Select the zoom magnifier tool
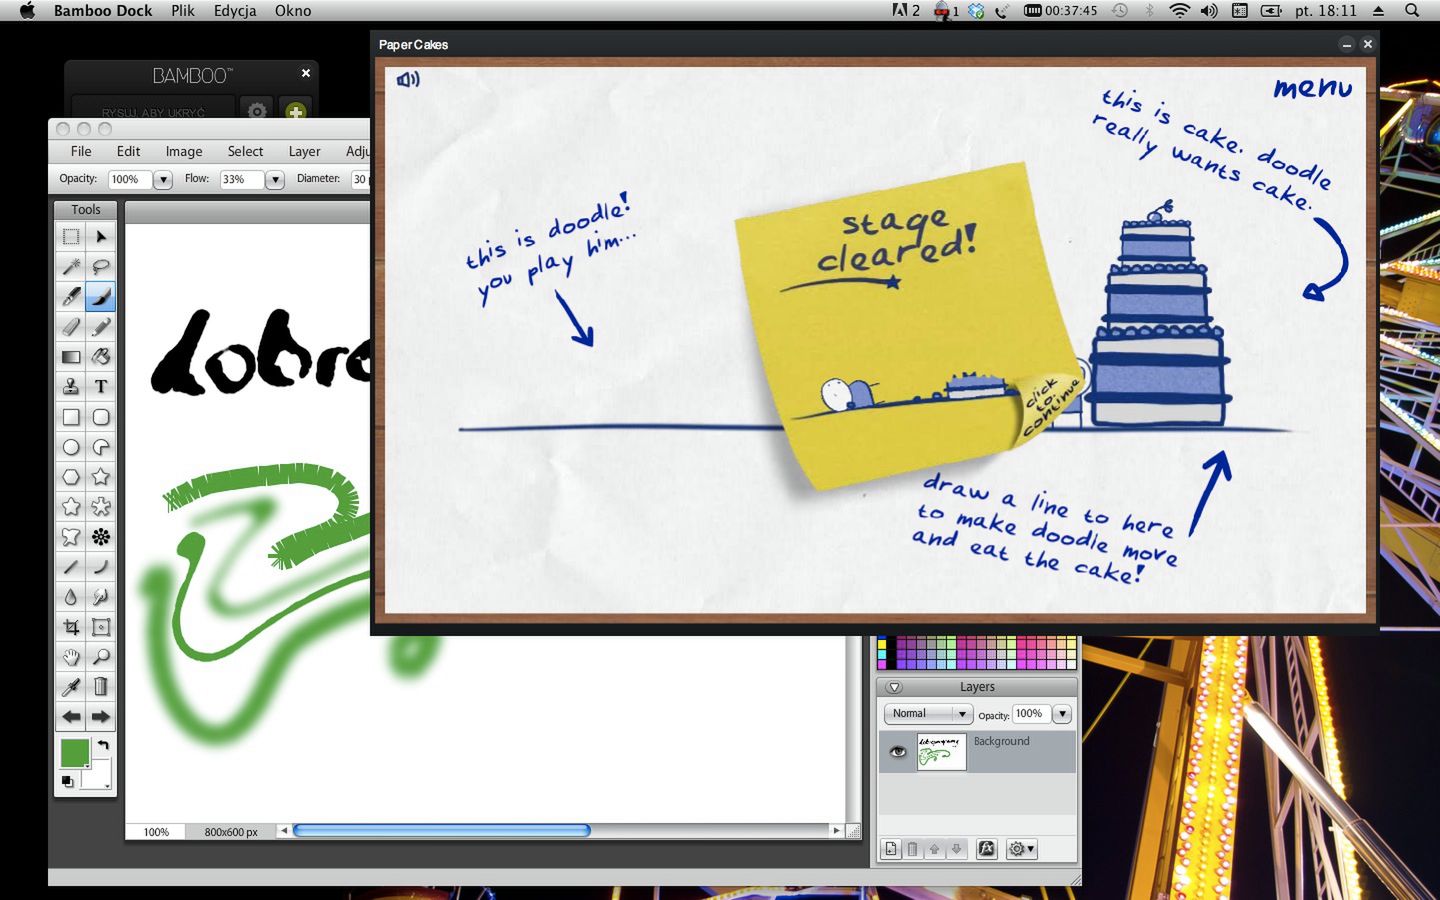 (101, 657)
